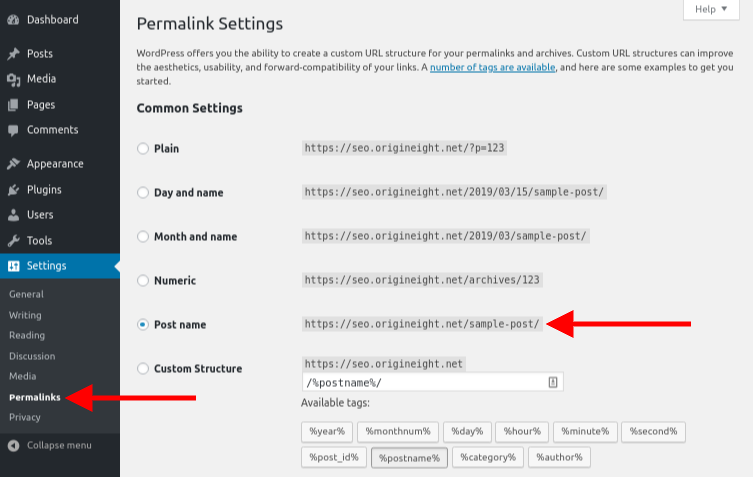753x477 pixels.
Task: Open Dashboard via its gauge icon
Action: 13,20
